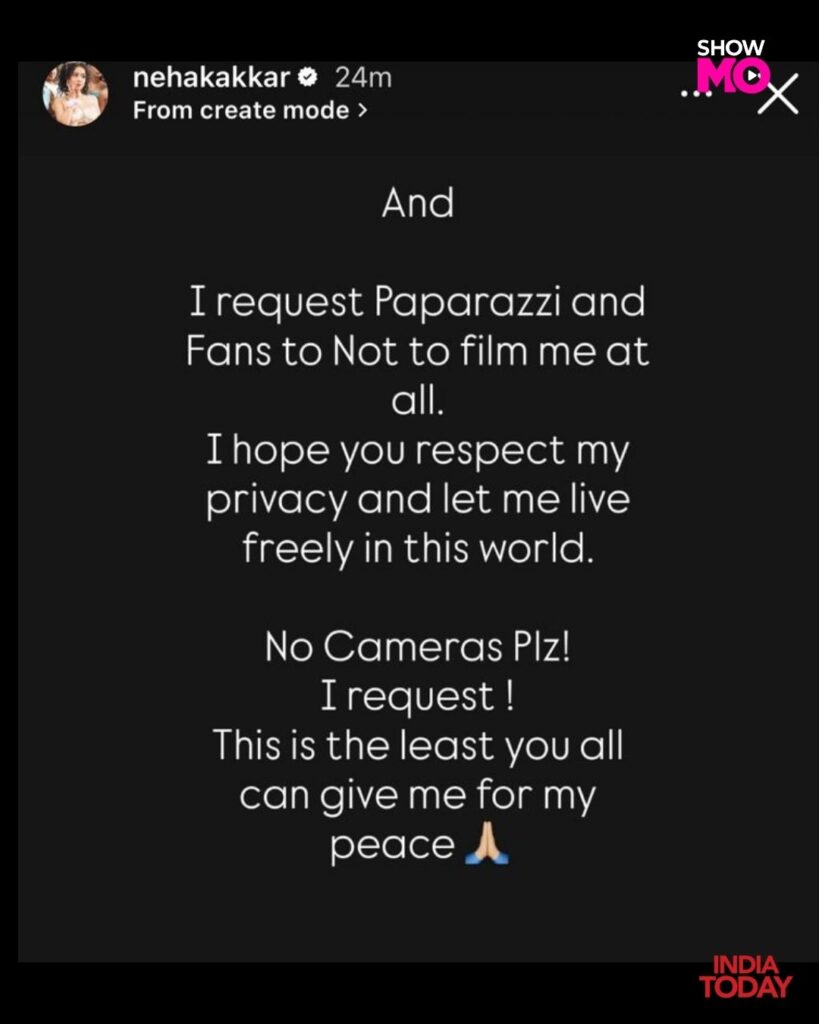Click the word And at the top

click(x=418, y=204)
